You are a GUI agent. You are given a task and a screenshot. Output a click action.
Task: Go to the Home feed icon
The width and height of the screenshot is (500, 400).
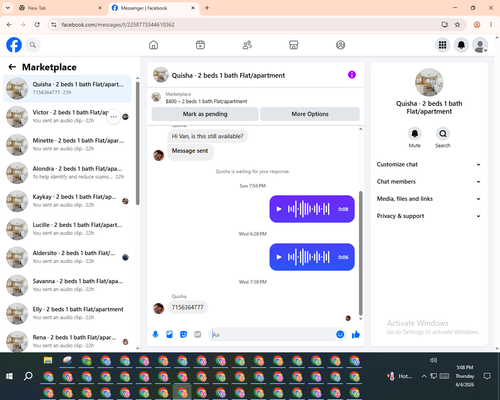click(153, 45)
